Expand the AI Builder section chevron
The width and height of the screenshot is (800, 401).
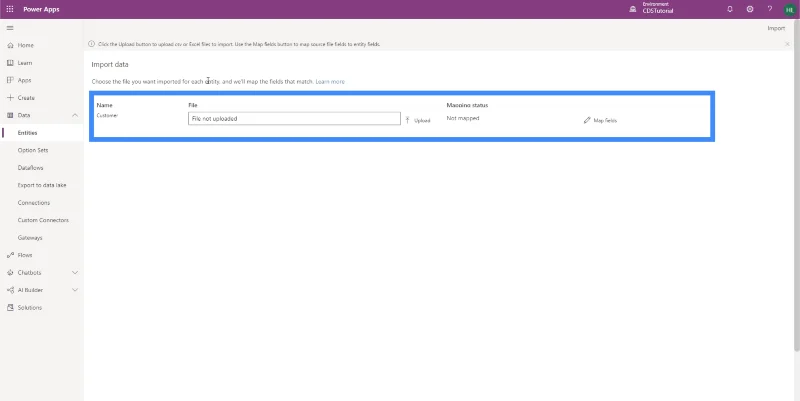coord(74,290)
